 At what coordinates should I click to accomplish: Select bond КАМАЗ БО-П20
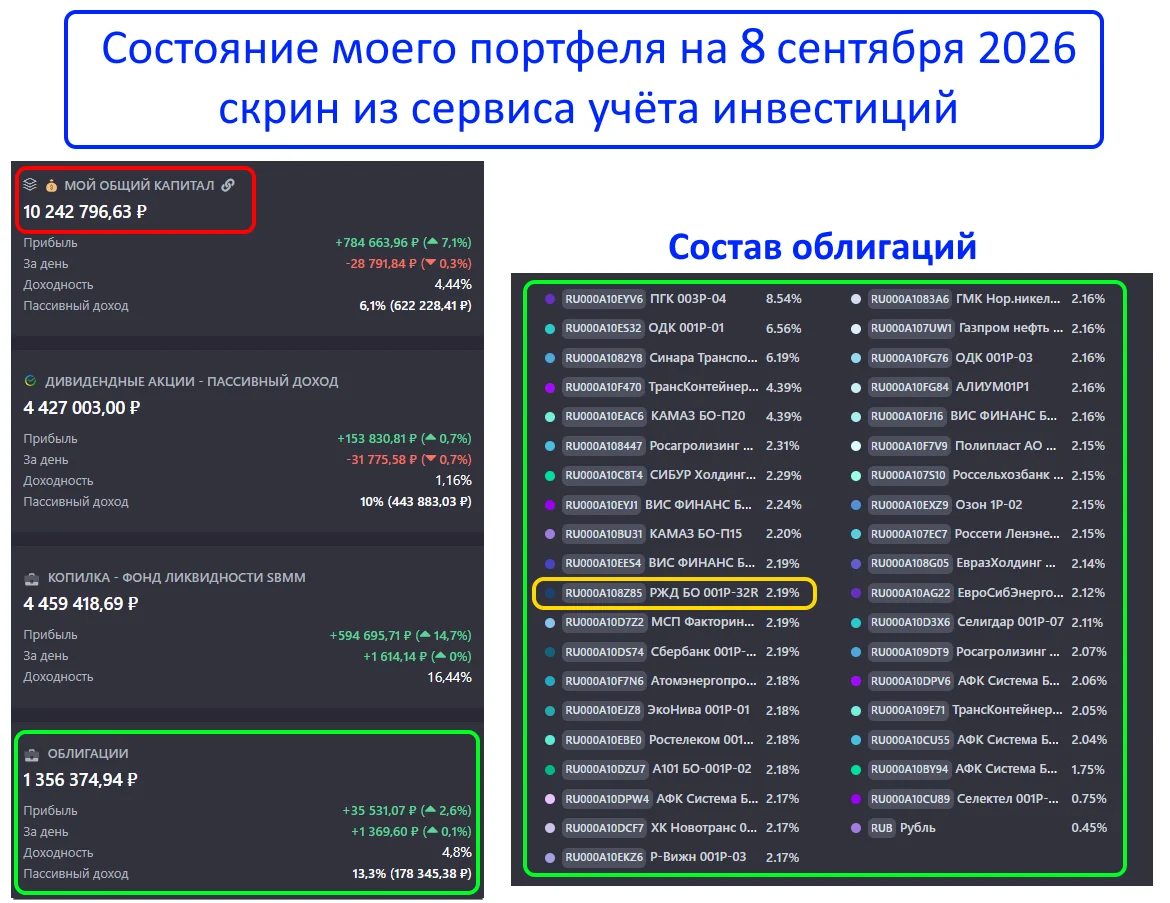[x=698, y=416]
